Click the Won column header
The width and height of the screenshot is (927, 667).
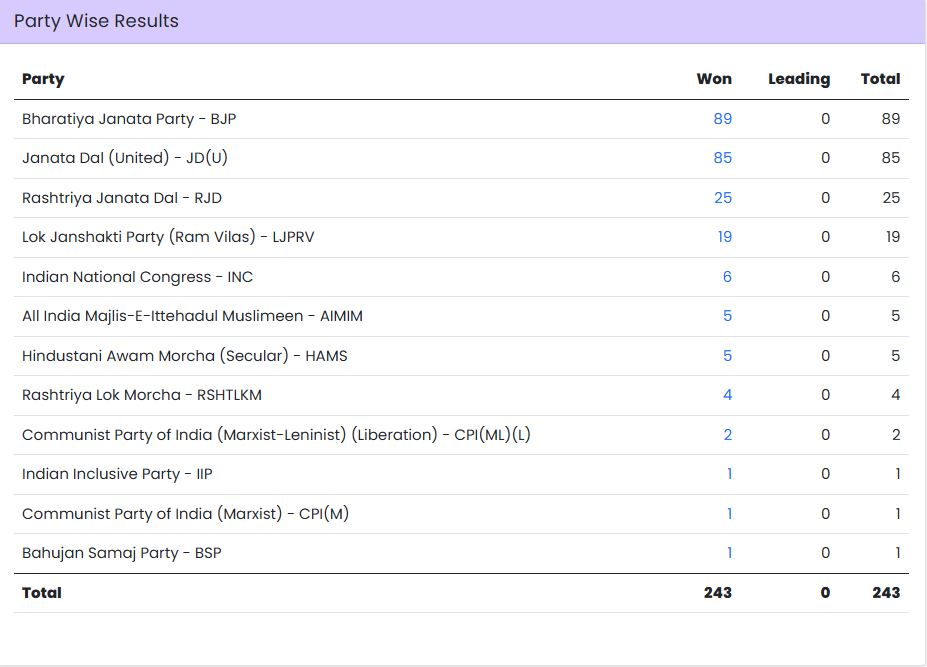click(x=714, y=79)
